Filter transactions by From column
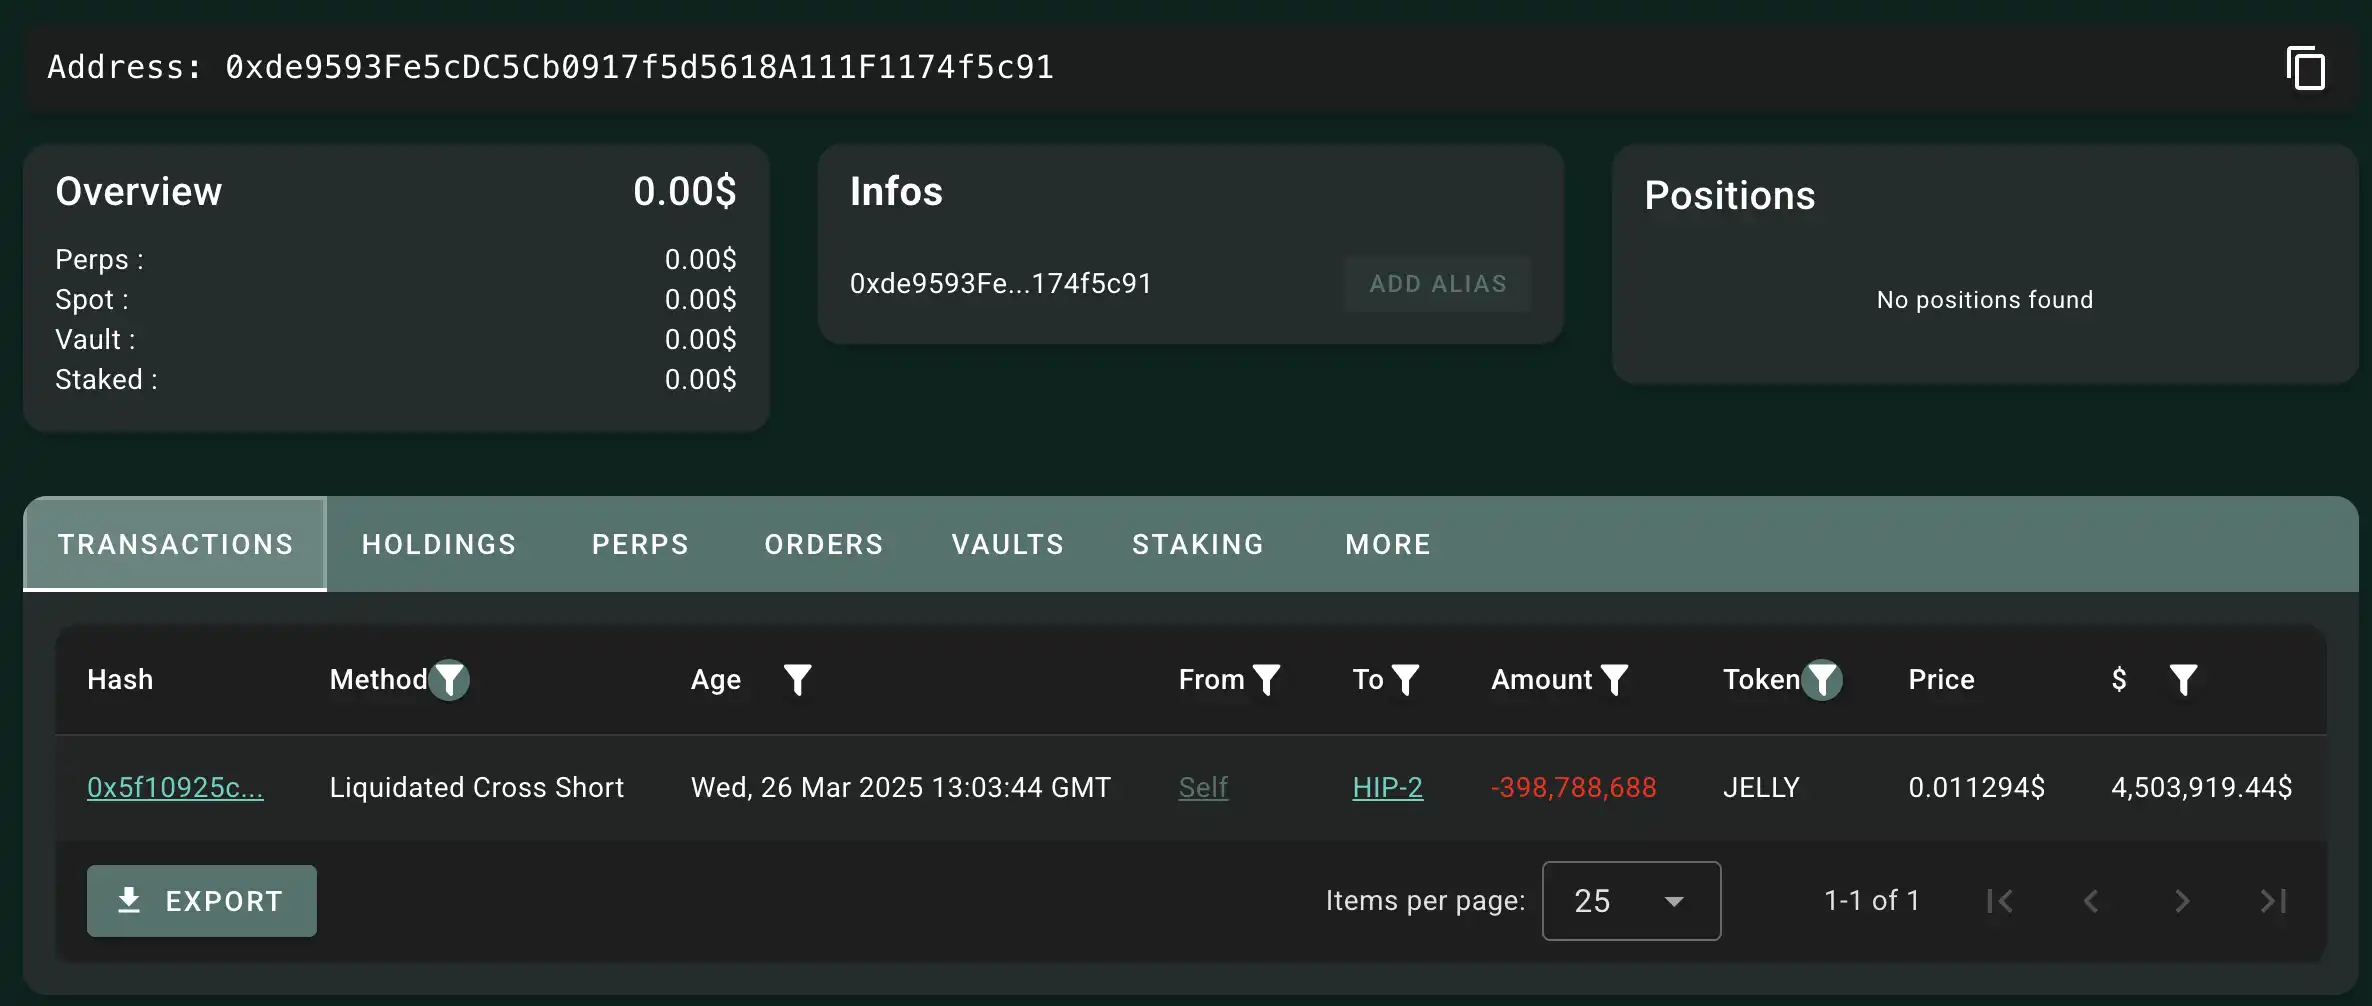Viewport: 2372px width, 1006px height. click(1266, 680)
